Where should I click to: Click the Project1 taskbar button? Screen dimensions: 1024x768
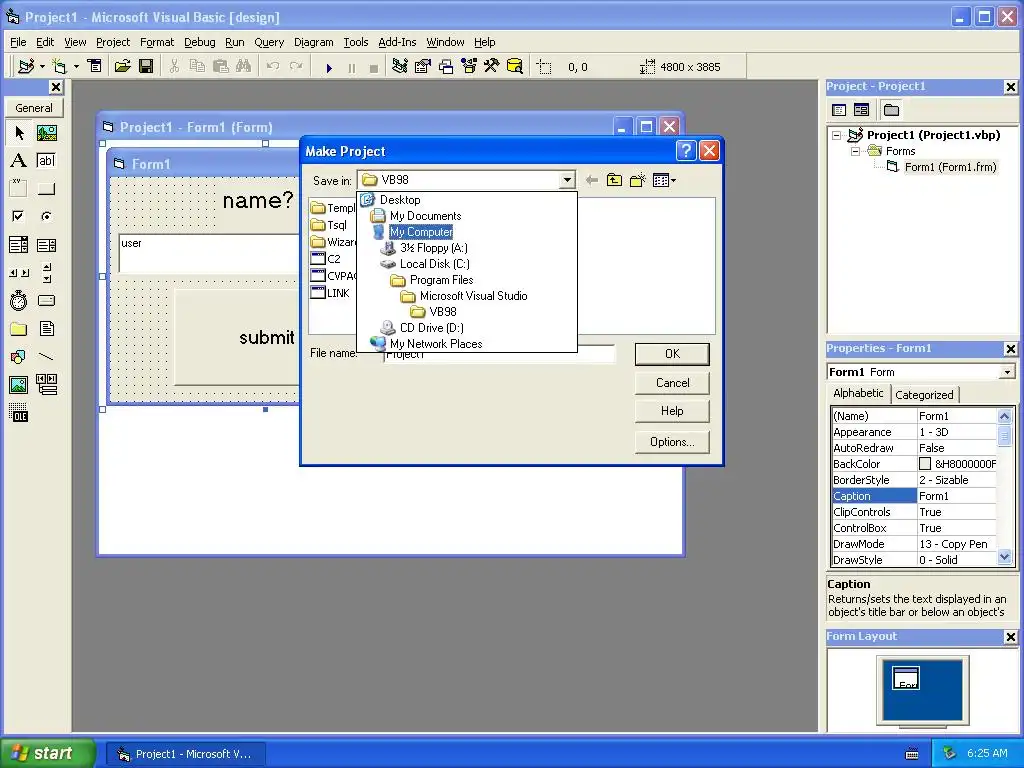(x=186, y=754)
